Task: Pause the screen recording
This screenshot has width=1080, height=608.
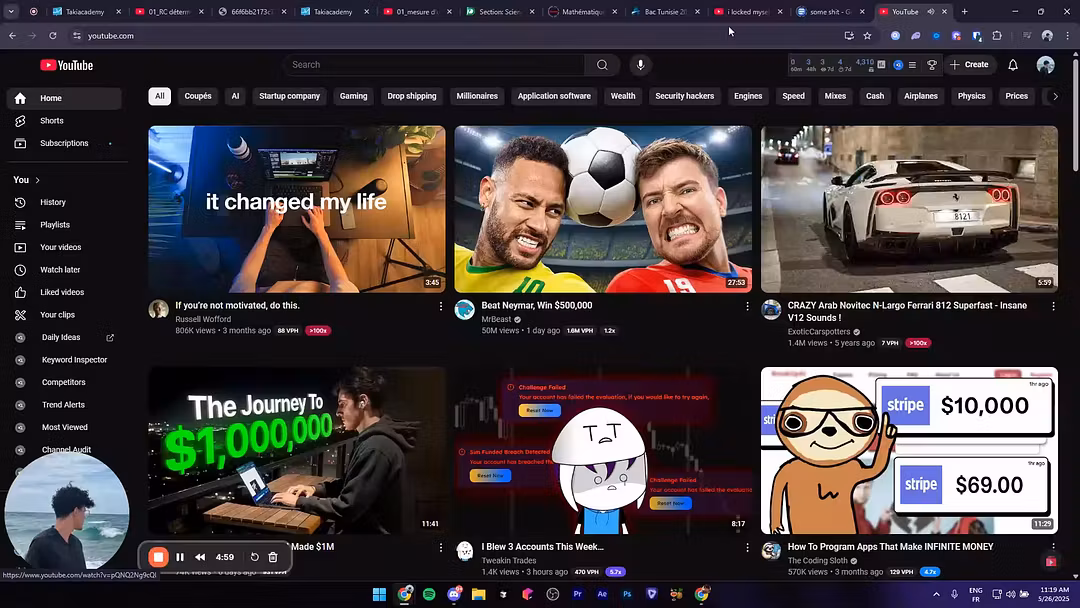Action: (180, 557)
